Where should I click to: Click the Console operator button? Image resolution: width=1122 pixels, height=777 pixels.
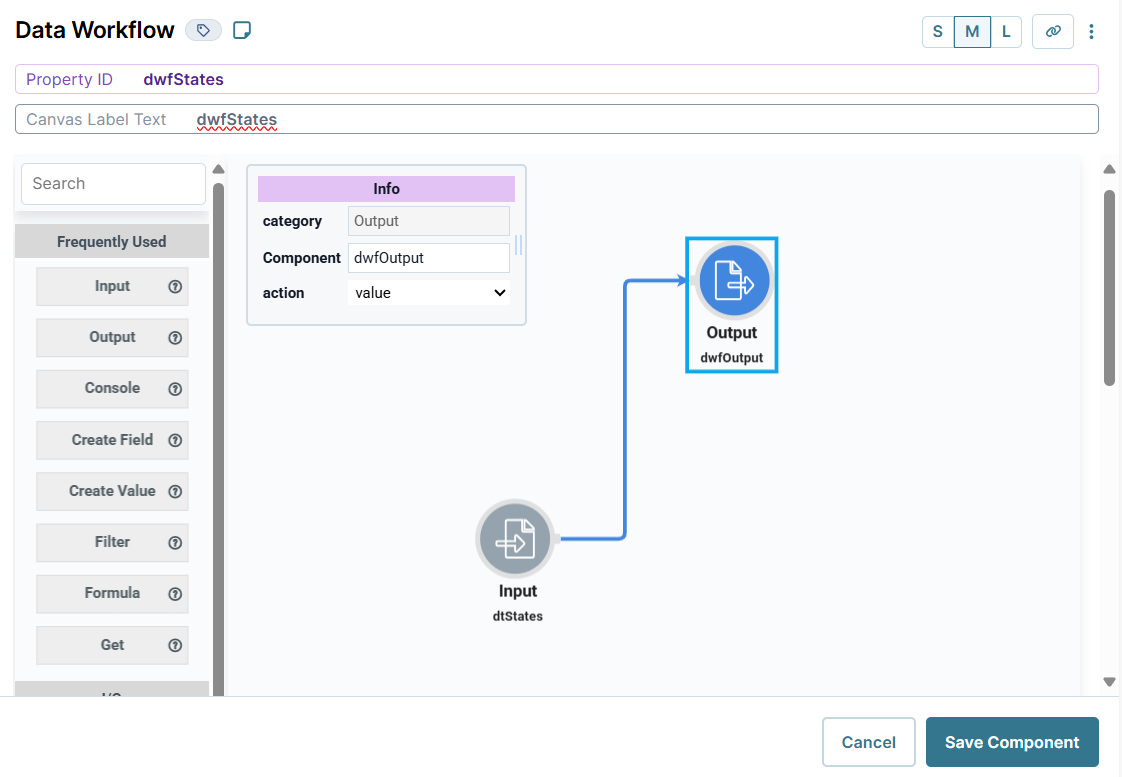112,388
